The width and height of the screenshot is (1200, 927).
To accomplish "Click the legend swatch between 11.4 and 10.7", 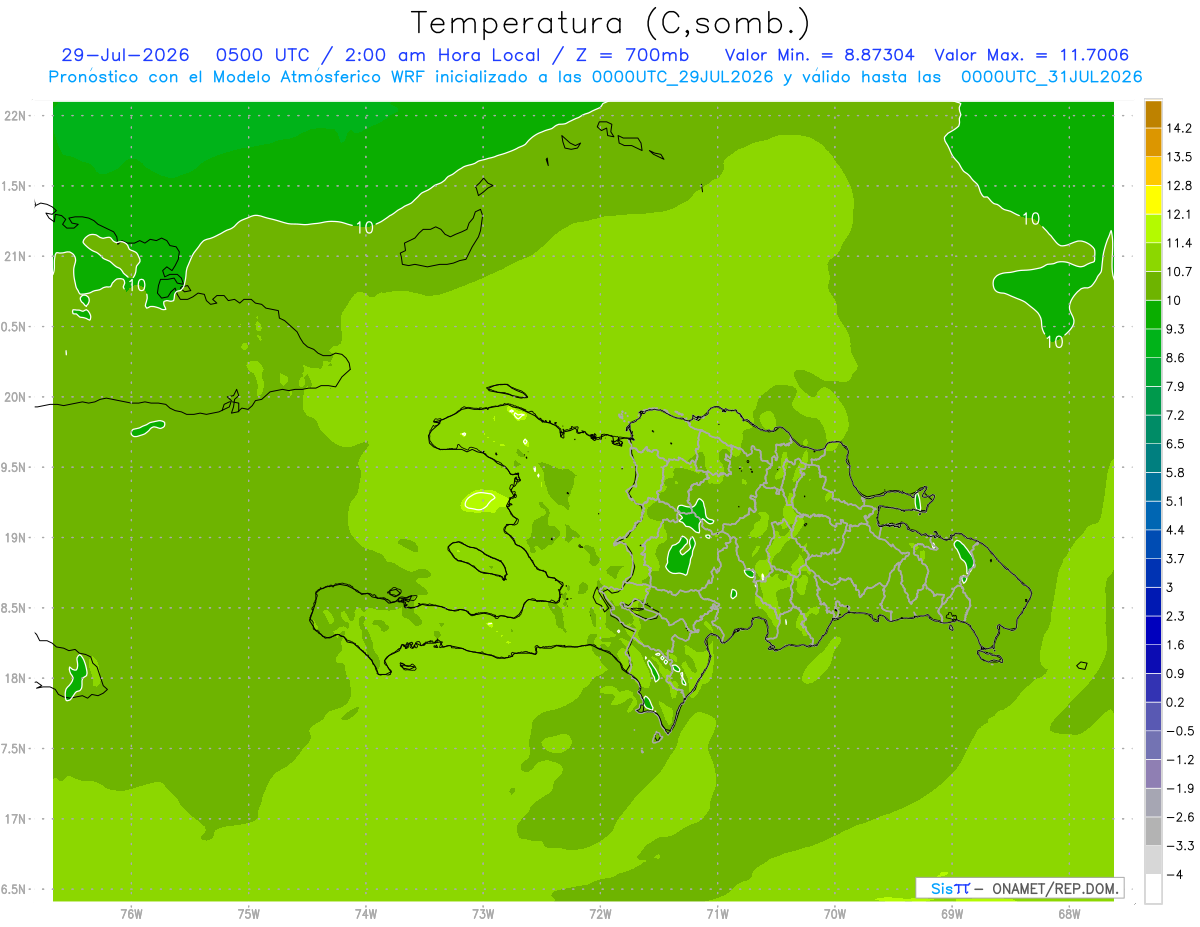I will 1153,258.
